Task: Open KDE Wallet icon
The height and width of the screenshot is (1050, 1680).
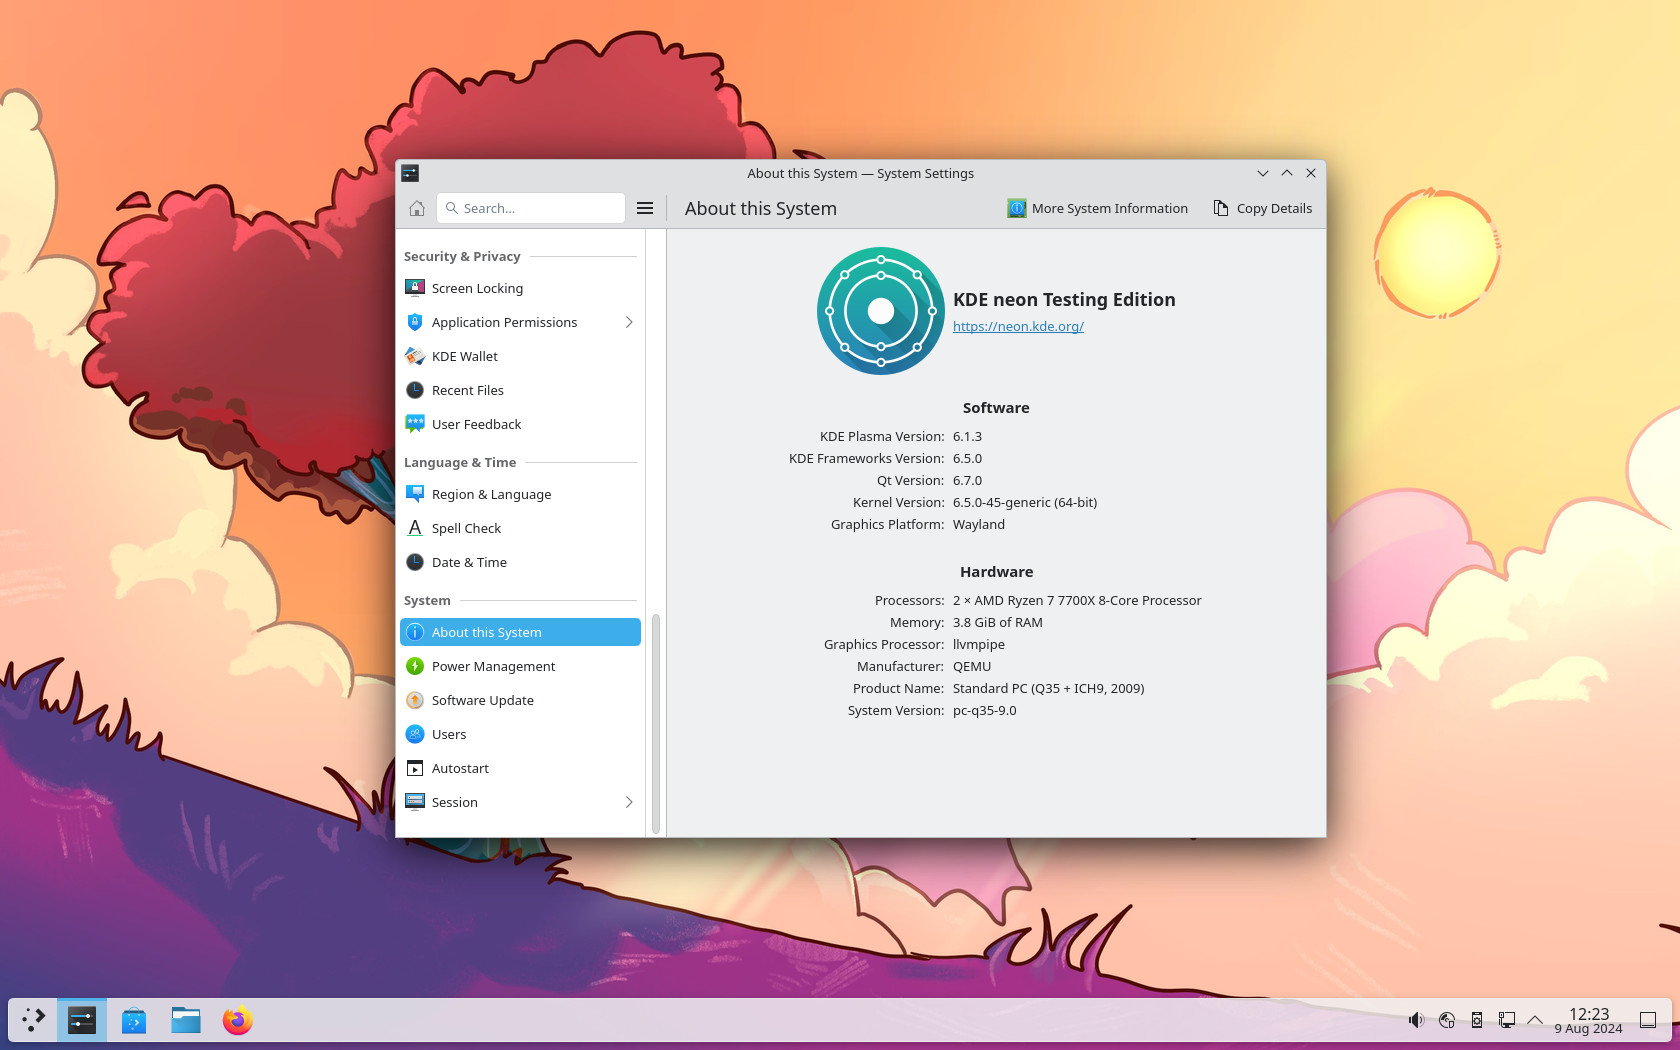Action: click(x=415, y=356)
